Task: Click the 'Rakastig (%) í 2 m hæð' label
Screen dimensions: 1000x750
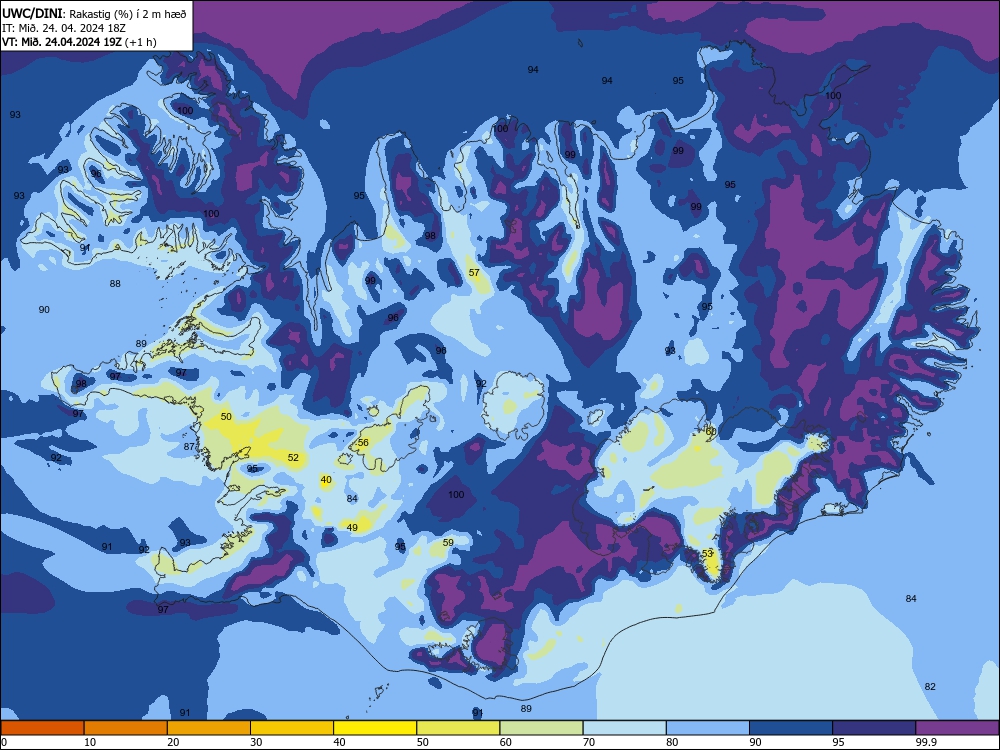Action: coord(128,13)
